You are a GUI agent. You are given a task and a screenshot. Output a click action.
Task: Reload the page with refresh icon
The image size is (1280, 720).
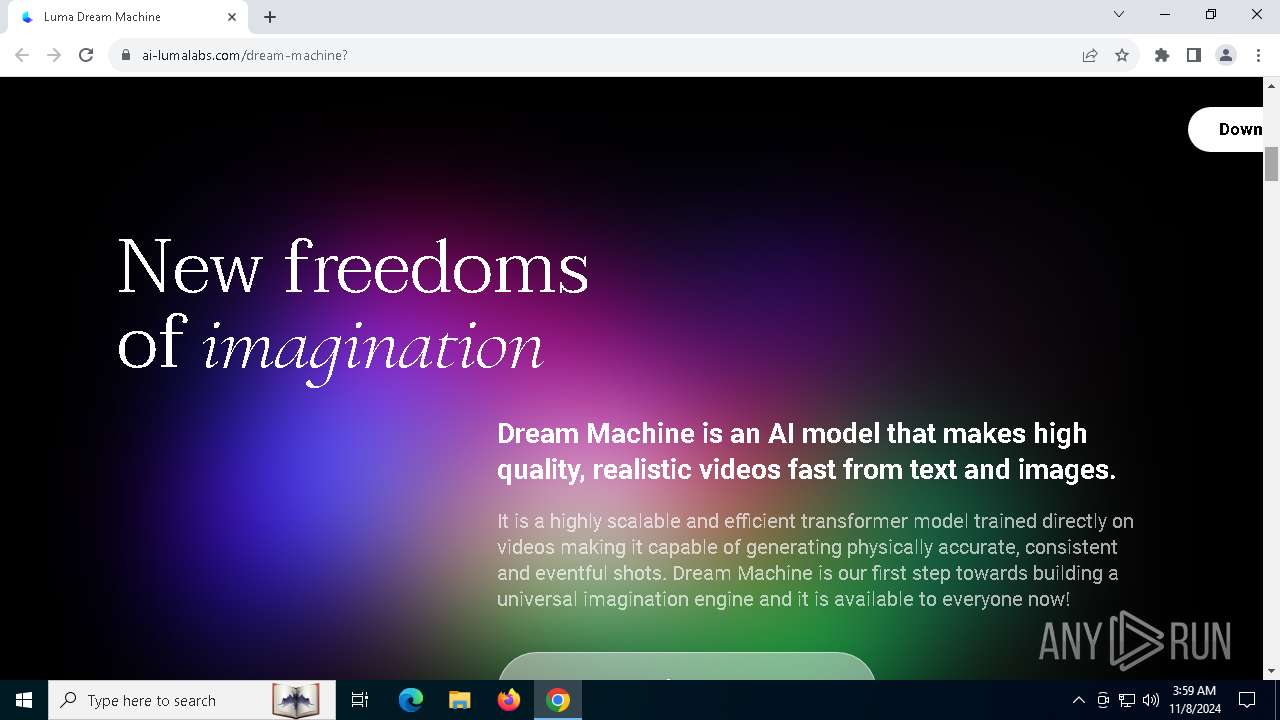click(86, 55)
